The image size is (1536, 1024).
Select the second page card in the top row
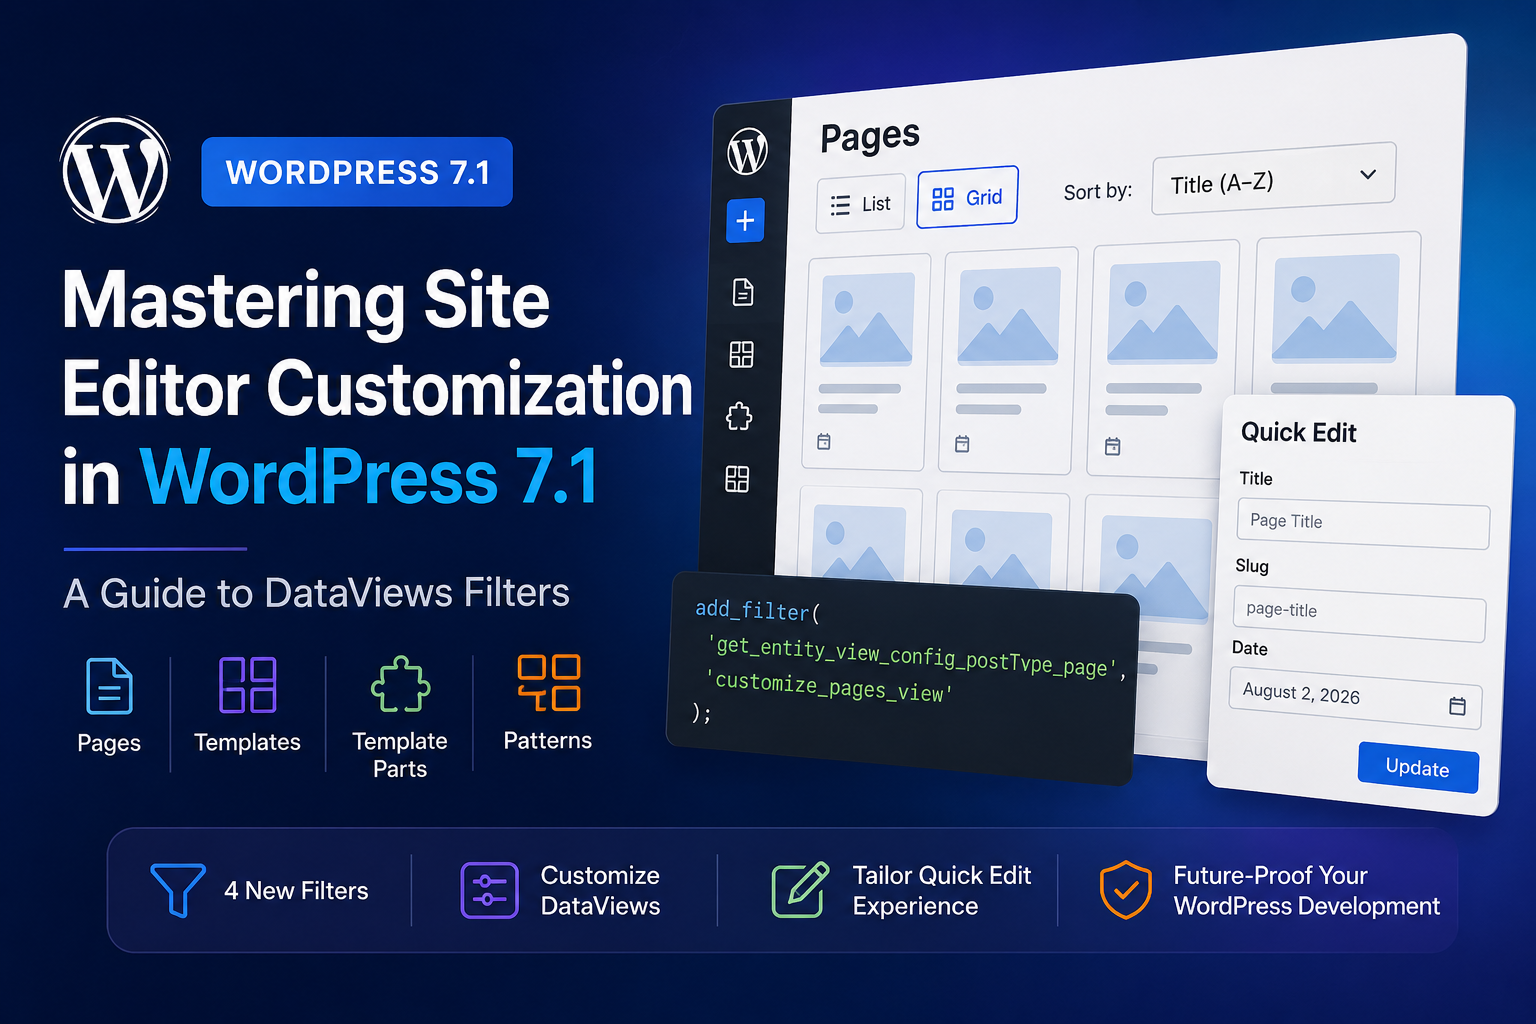pyautogui.click(x=1008, y=360)
